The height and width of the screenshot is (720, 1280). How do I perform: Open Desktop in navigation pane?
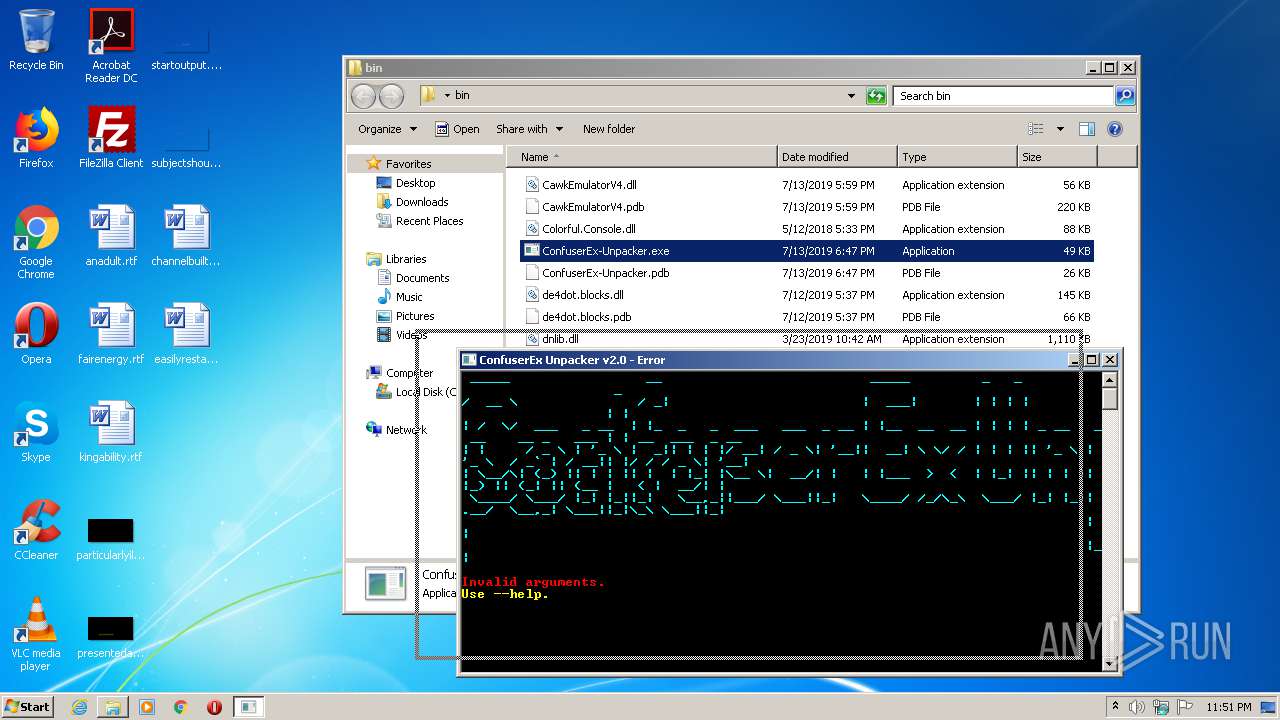pos(415,183)
